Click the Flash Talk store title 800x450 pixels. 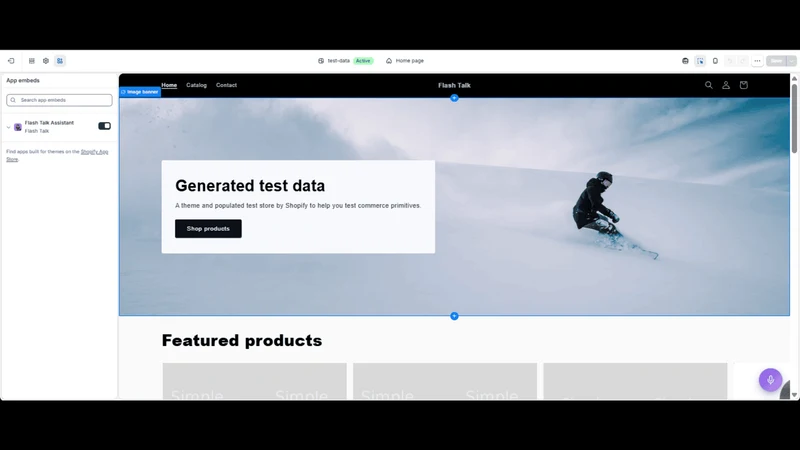(x=454, y=85)
